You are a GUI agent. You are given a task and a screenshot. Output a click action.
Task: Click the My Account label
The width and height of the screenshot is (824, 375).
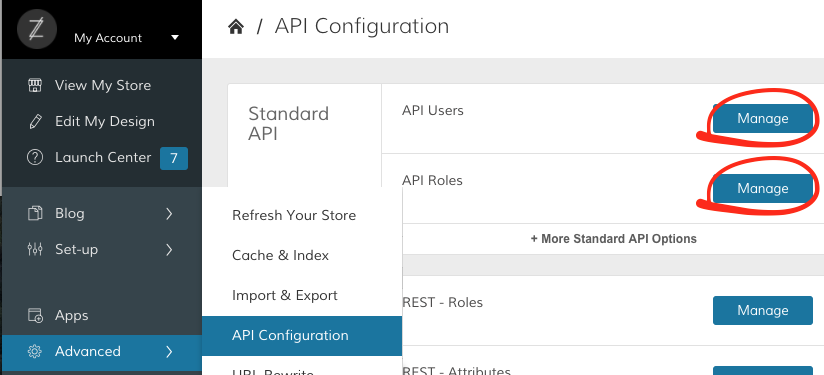click(108, 38)
